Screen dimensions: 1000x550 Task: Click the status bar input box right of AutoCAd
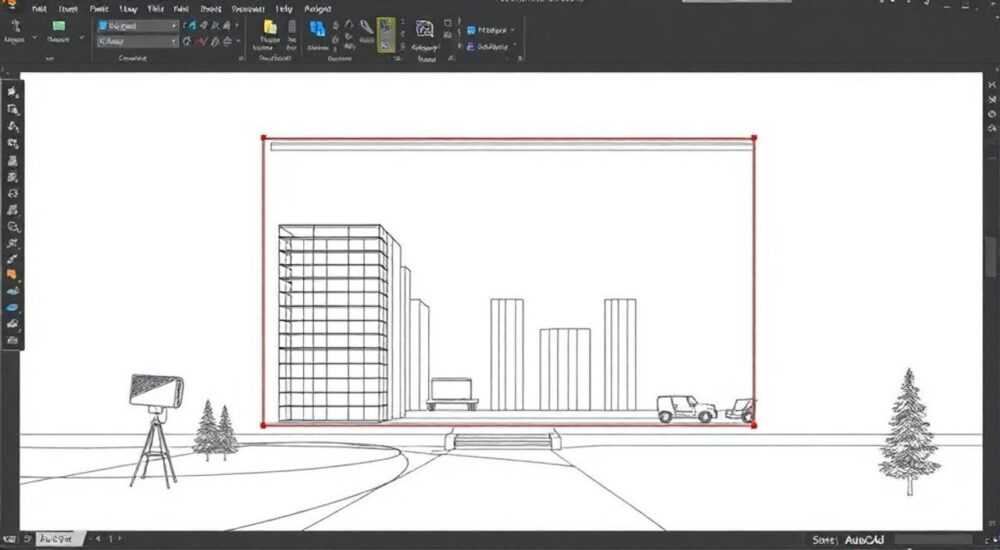934,540
